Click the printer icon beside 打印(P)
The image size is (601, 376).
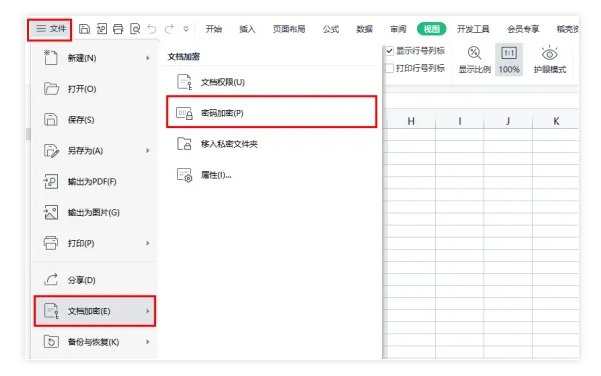[51, 243]
